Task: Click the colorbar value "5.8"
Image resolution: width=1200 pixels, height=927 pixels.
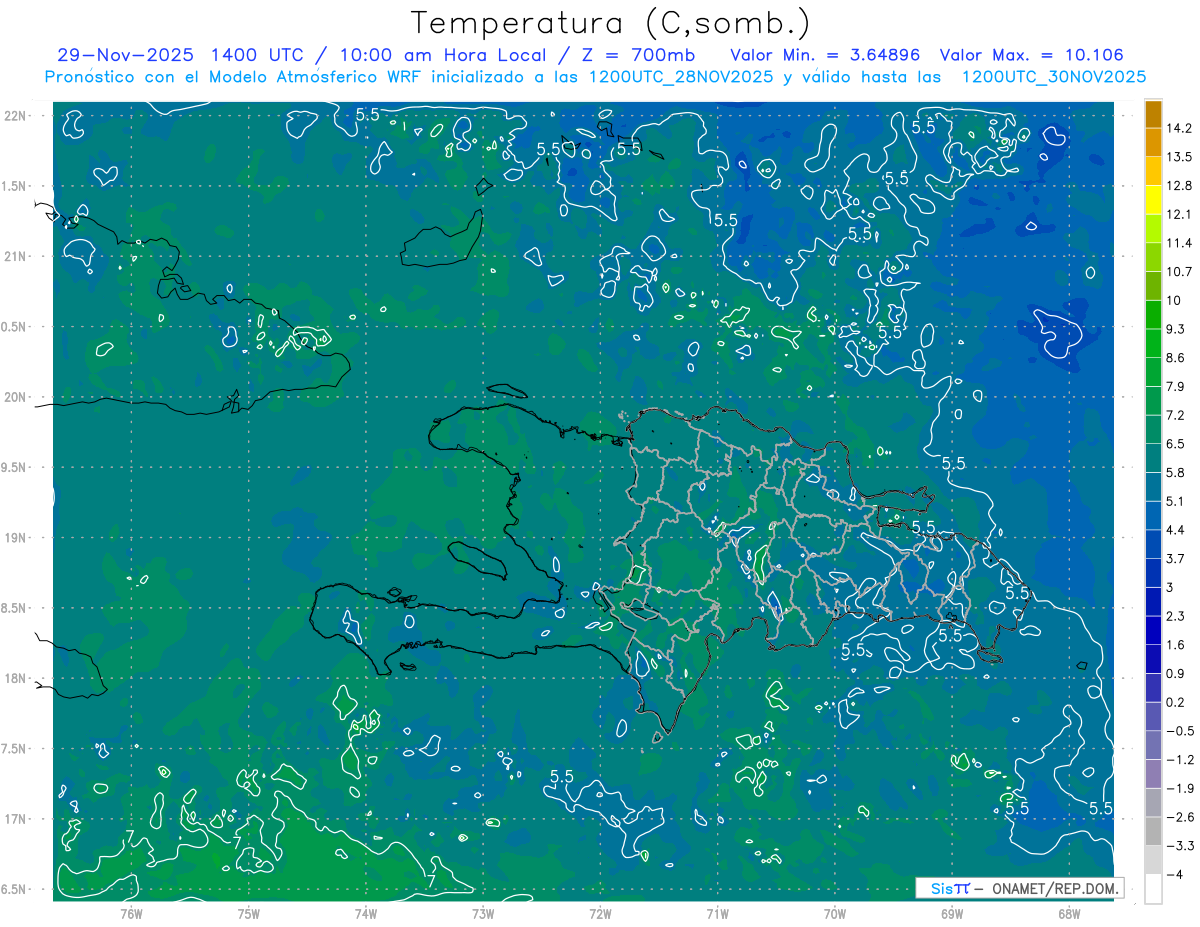Action: (1176, 472)
